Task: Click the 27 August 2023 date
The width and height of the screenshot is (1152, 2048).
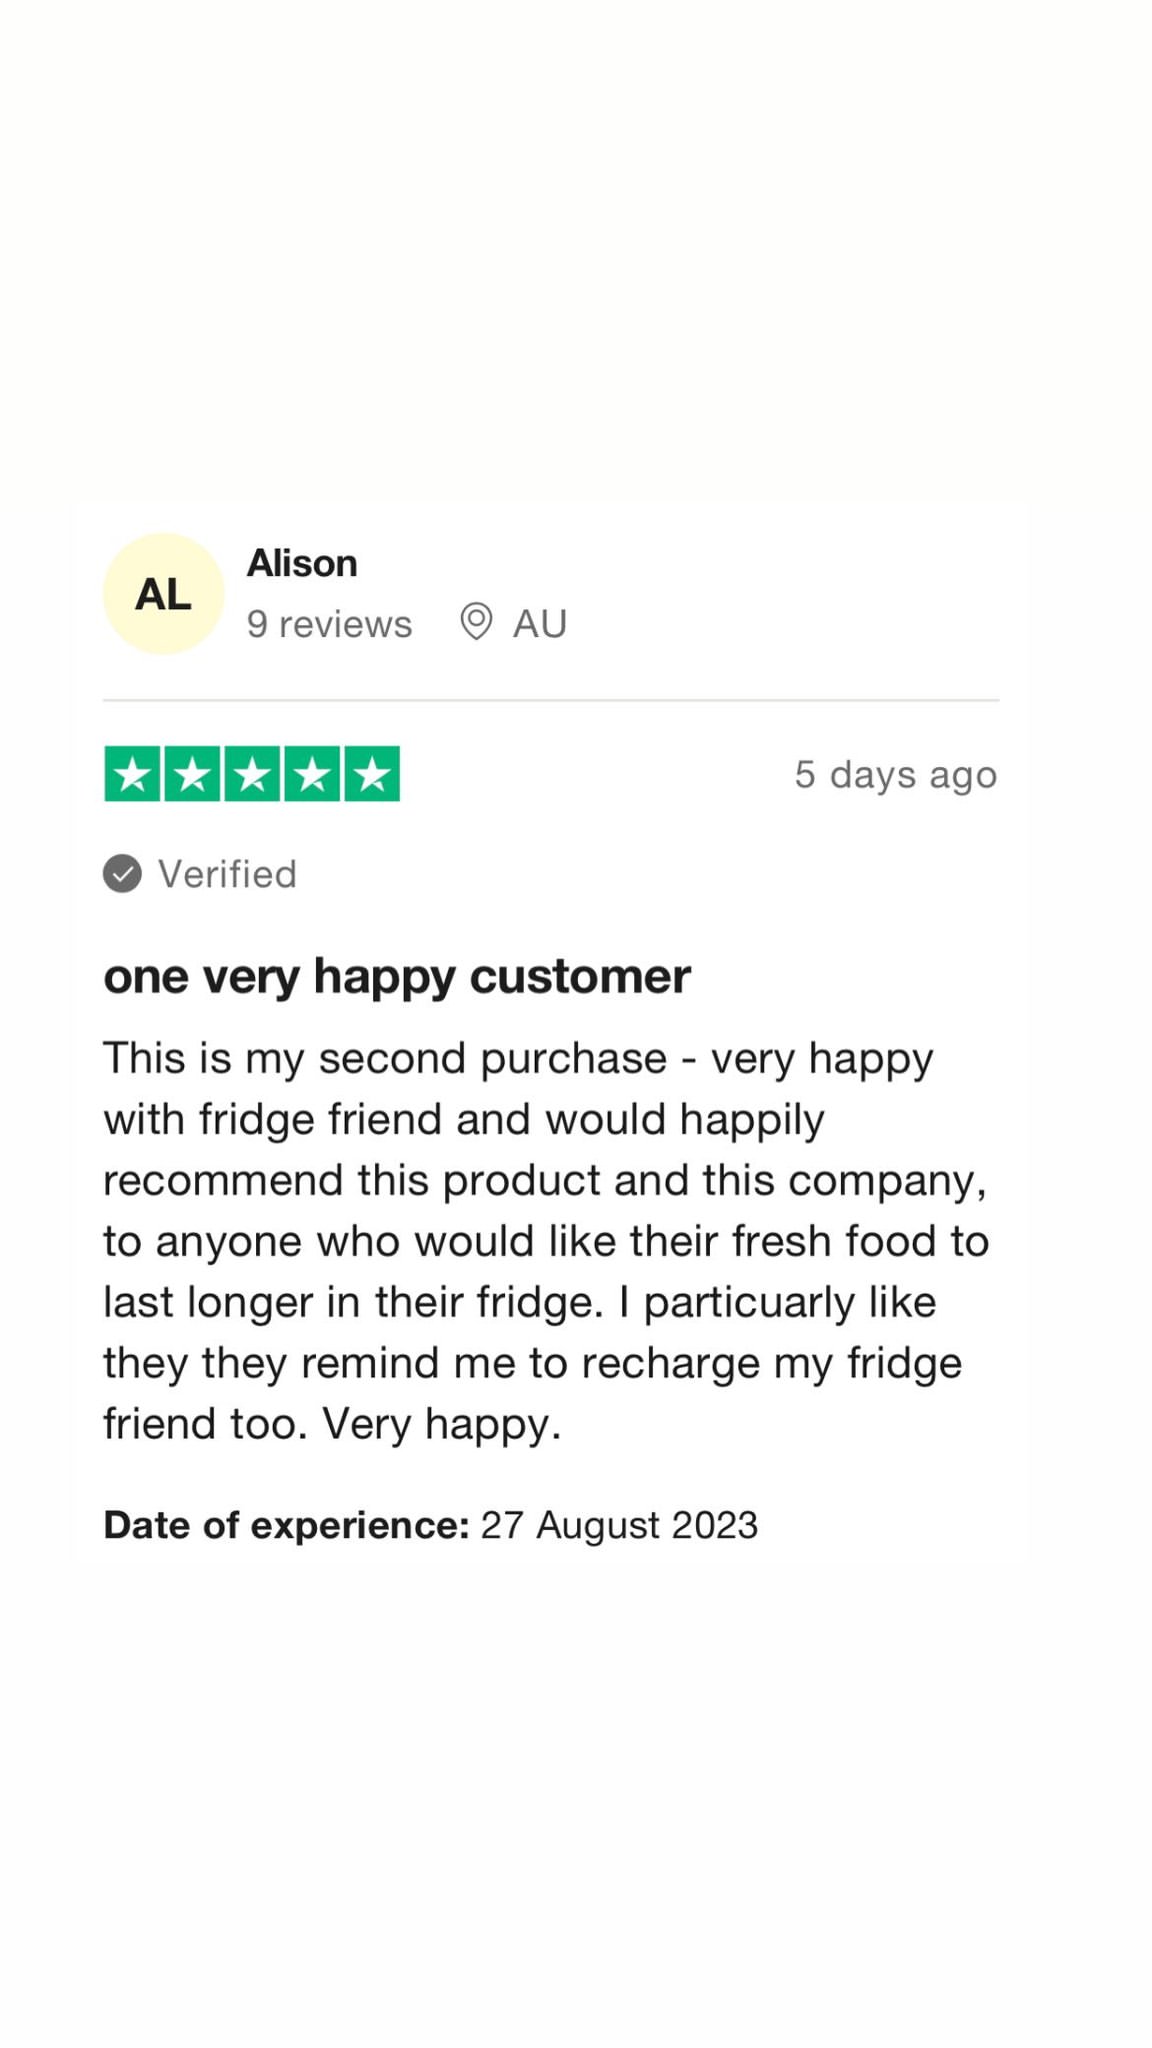Action: [619, 1525]
